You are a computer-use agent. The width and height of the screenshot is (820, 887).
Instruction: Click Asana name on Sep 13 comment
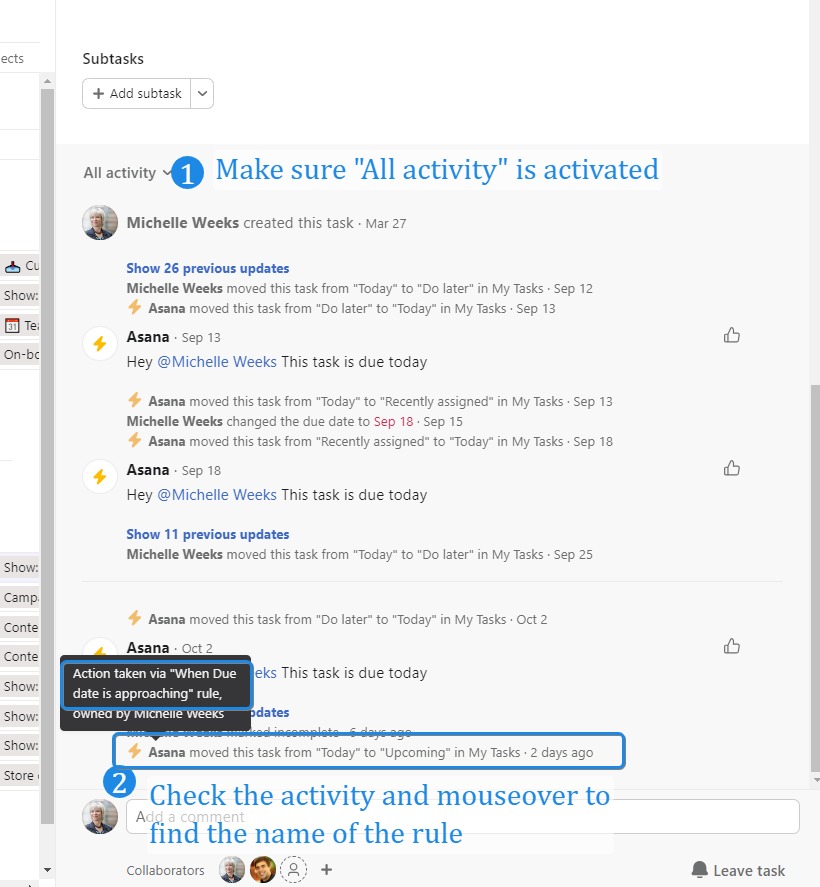(148, 337)
